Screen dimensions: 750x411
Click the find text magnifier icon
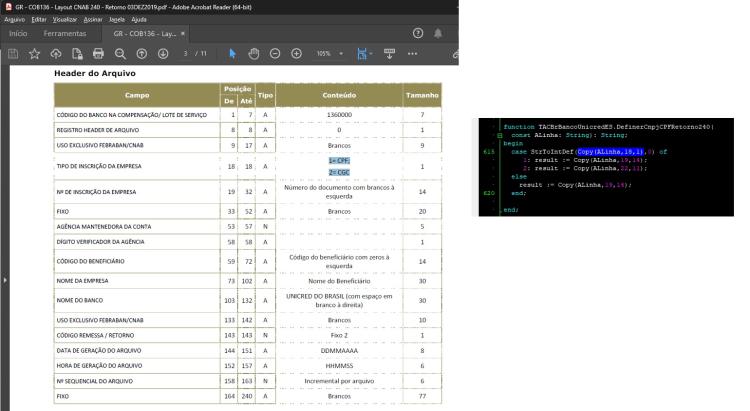point(120,54)
